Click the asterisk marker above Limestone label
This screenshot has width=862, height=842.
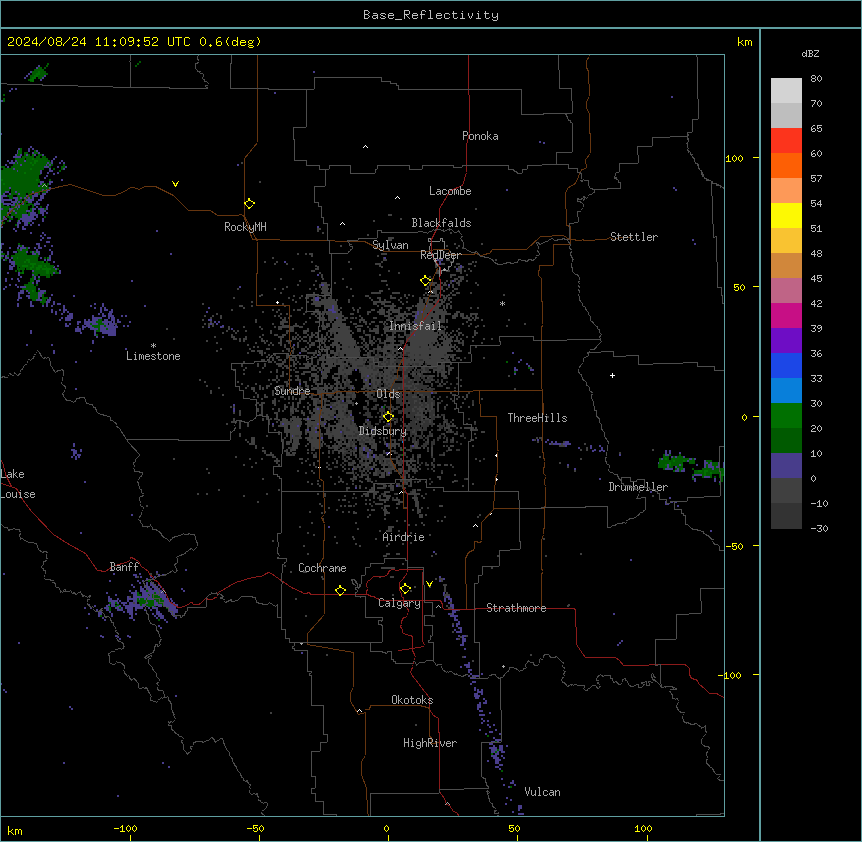(153, 346)
